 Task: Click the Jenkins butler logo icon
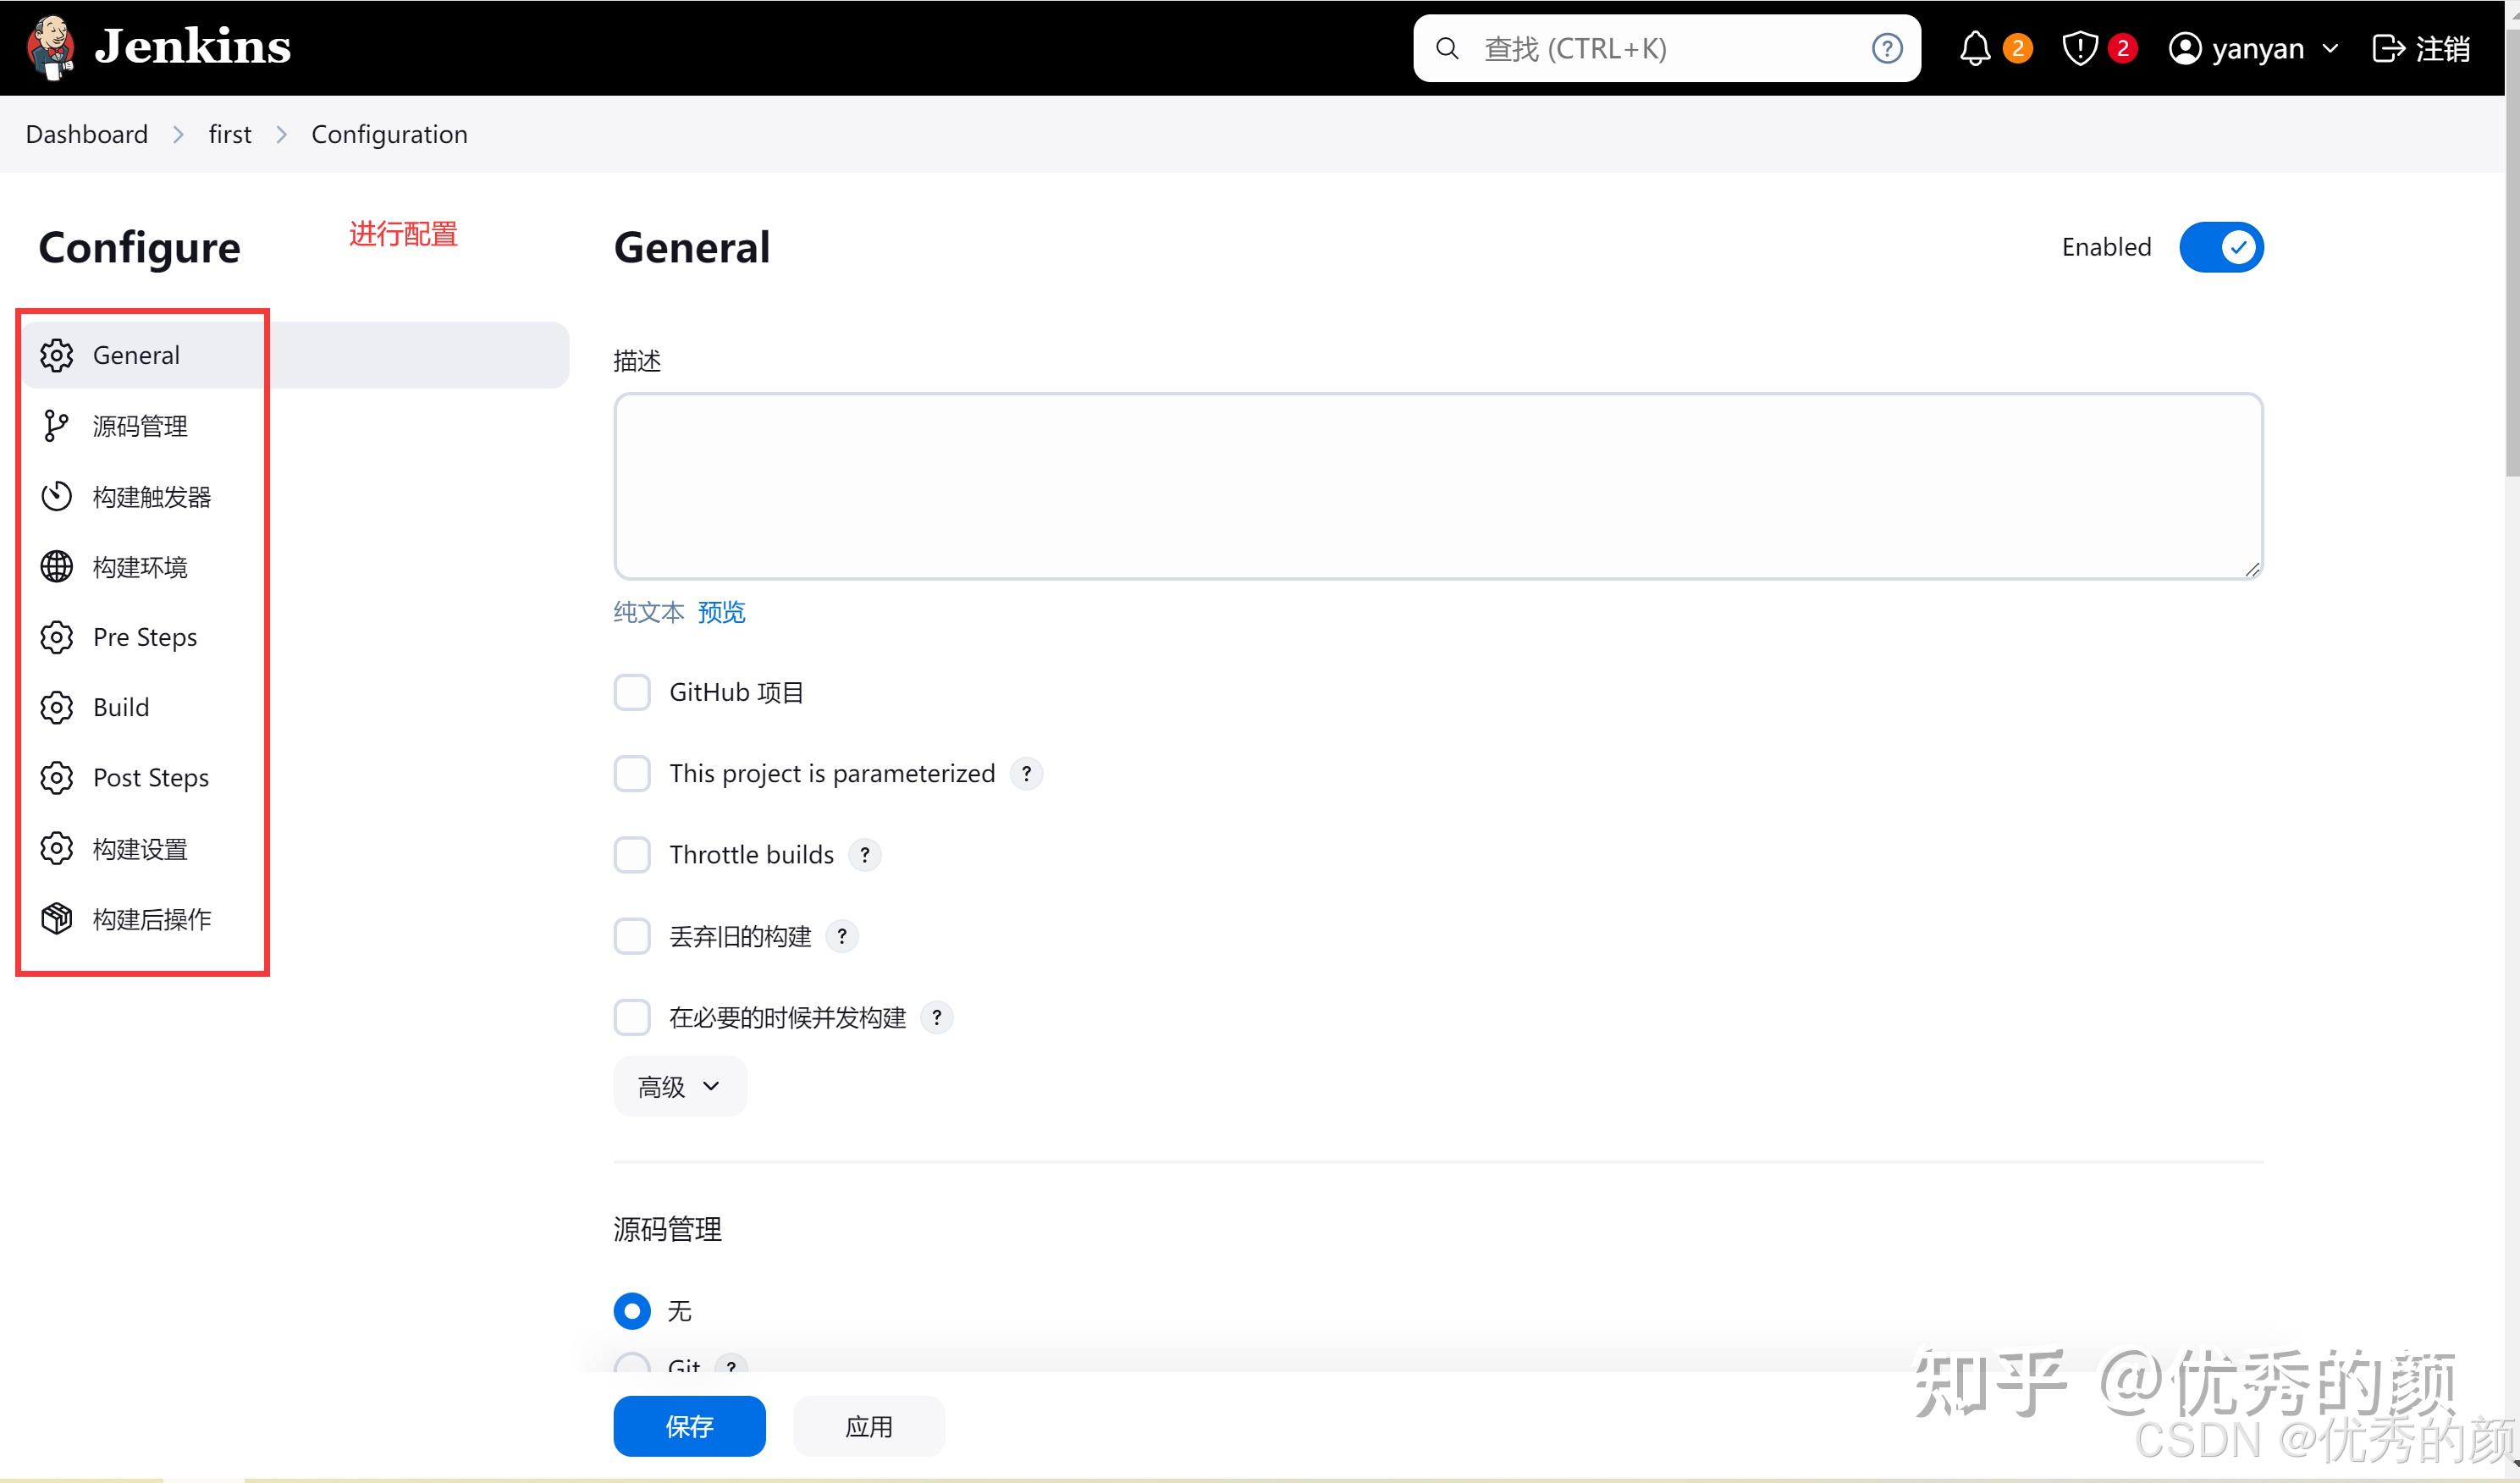tap(51, 47)
